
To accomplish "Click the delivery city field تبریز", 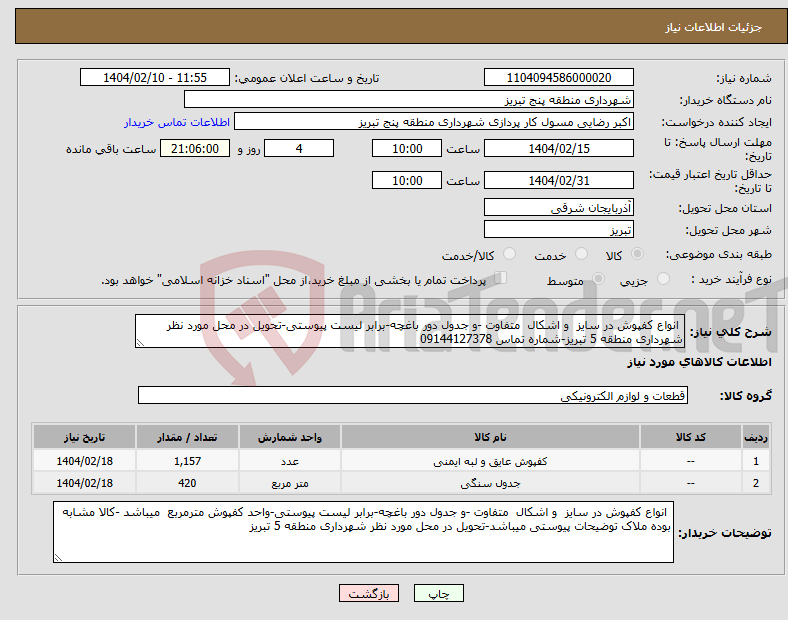I will (558, 229).
